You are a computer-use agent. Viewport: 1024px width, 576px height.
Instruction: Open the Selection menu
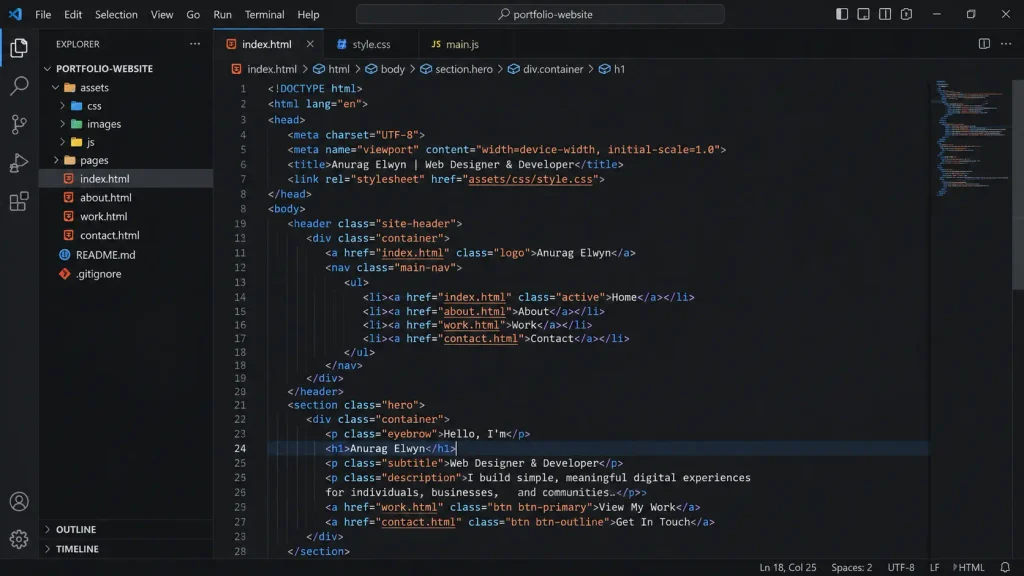click(x=116, y=14)
